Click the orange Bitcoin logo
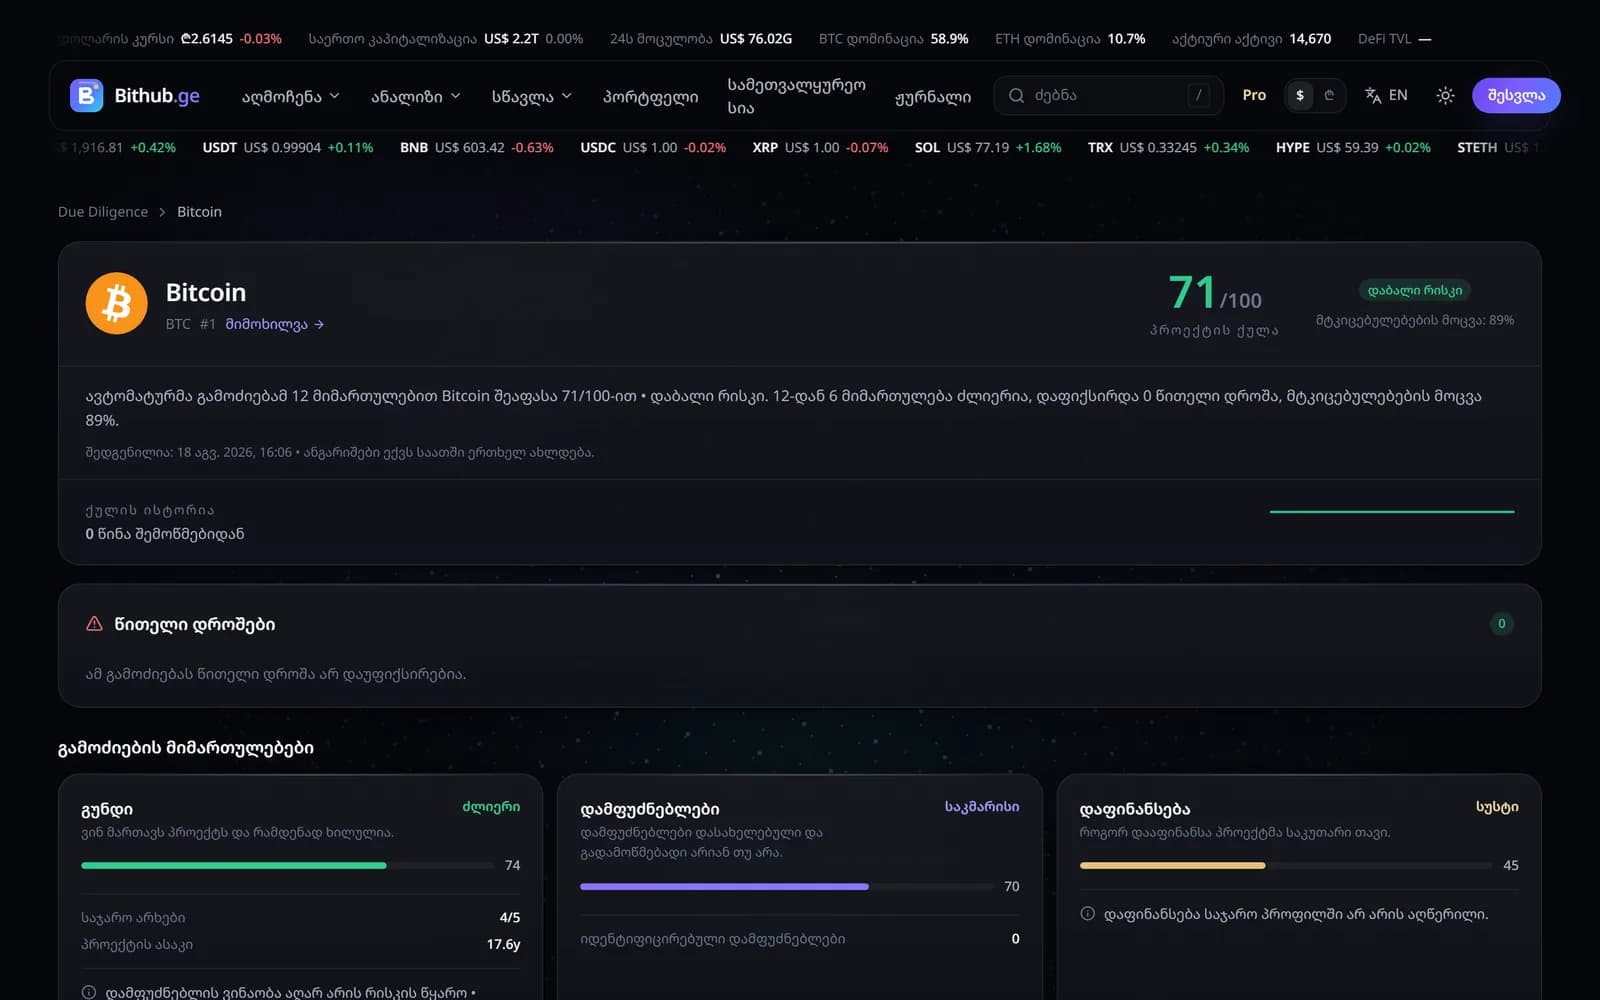This screenshot has height=1000, width=1600. click(x=116, y=303)
